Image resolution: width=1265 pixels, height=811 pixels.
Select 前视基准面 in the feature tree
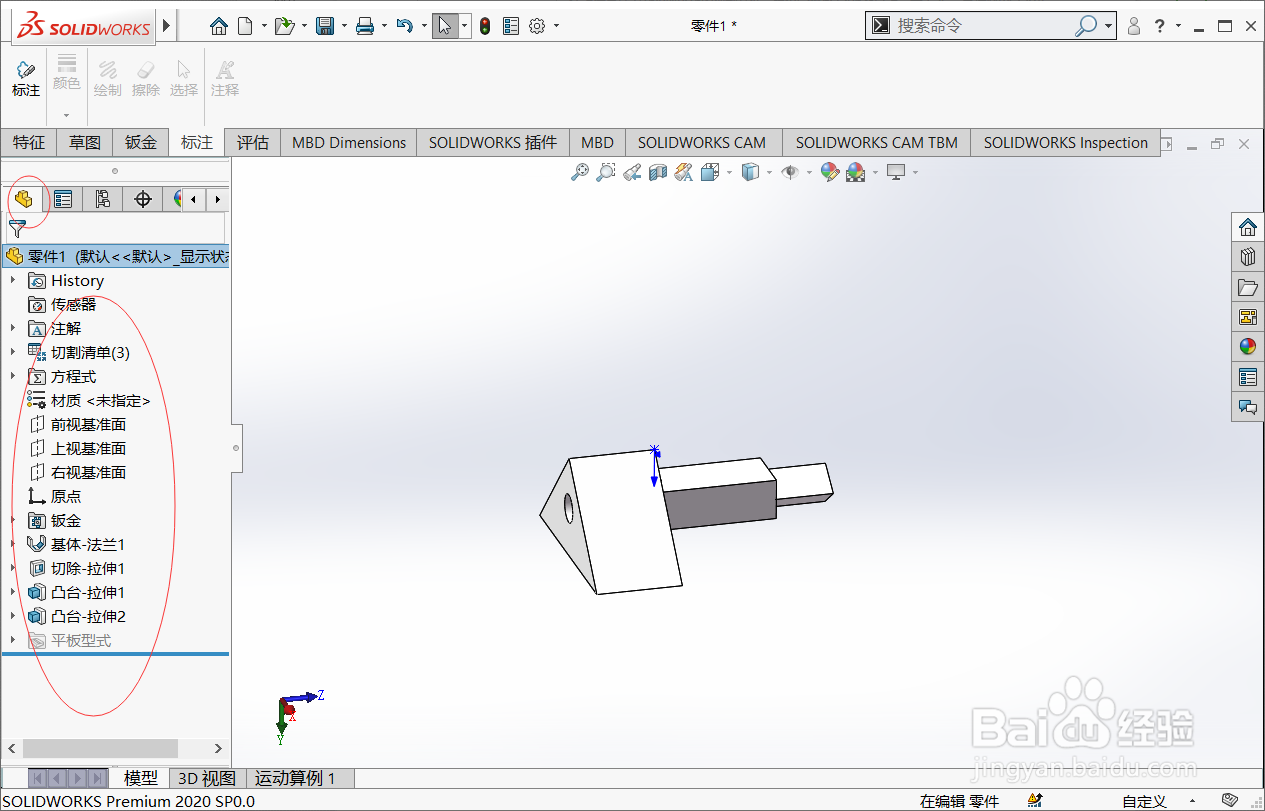[89, 424]
